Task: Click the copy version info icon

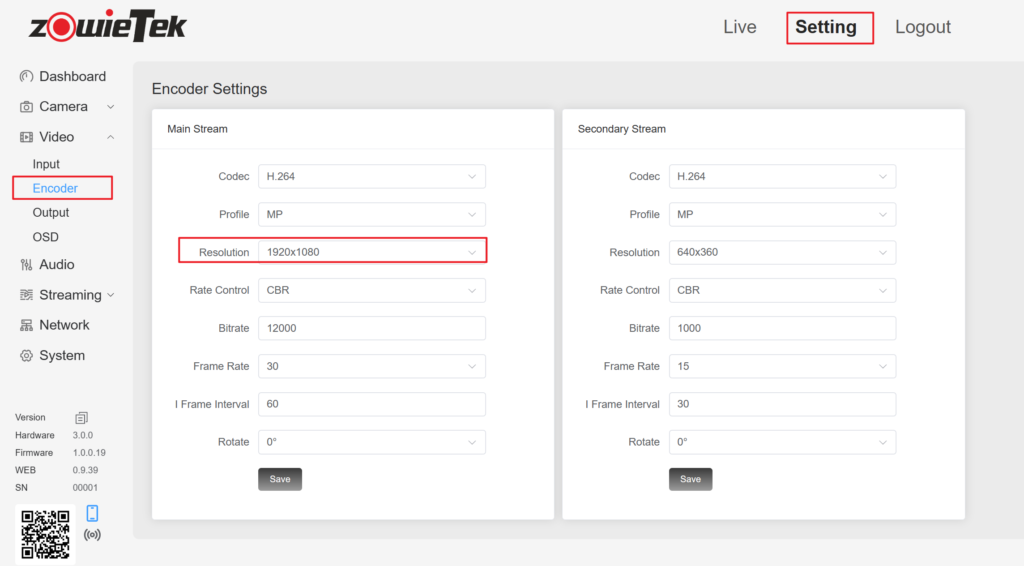Action: click(82, 417)
